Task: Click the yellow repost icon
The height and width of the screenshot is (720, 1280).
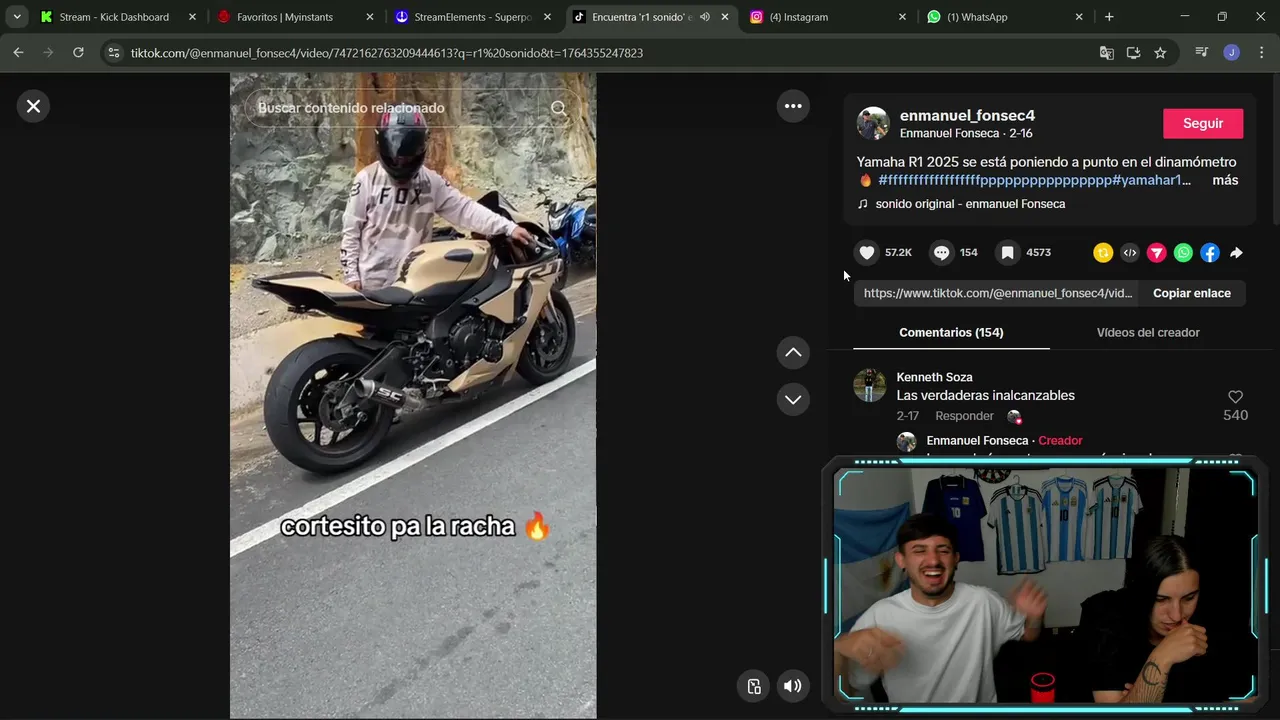Action: (x=1103, y=253)
